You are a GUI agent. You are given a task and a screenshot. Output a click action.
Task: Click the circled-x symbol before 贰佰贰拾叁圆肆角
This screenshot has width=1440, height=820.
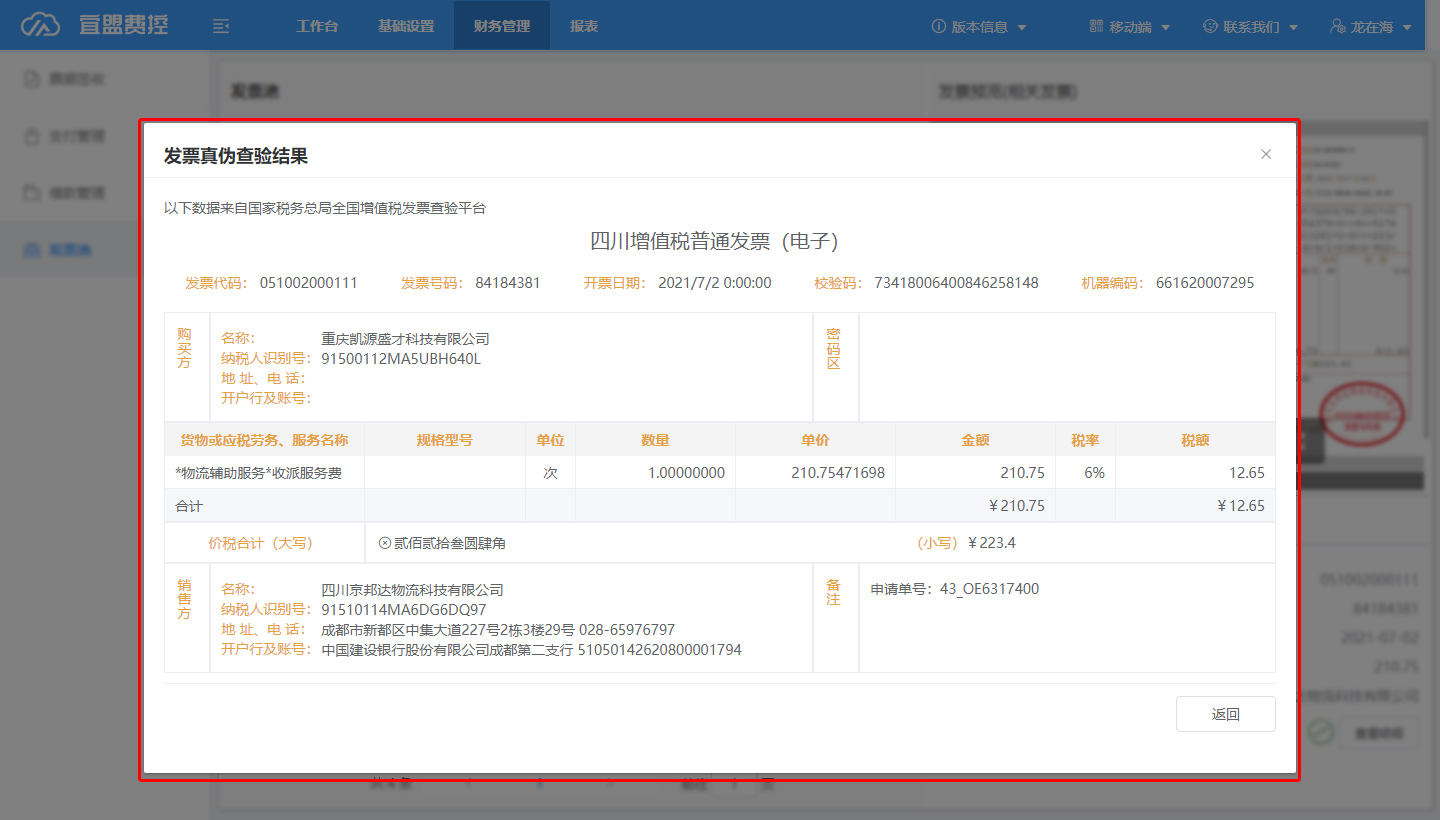pyautogui.click(x=385, y=543)
